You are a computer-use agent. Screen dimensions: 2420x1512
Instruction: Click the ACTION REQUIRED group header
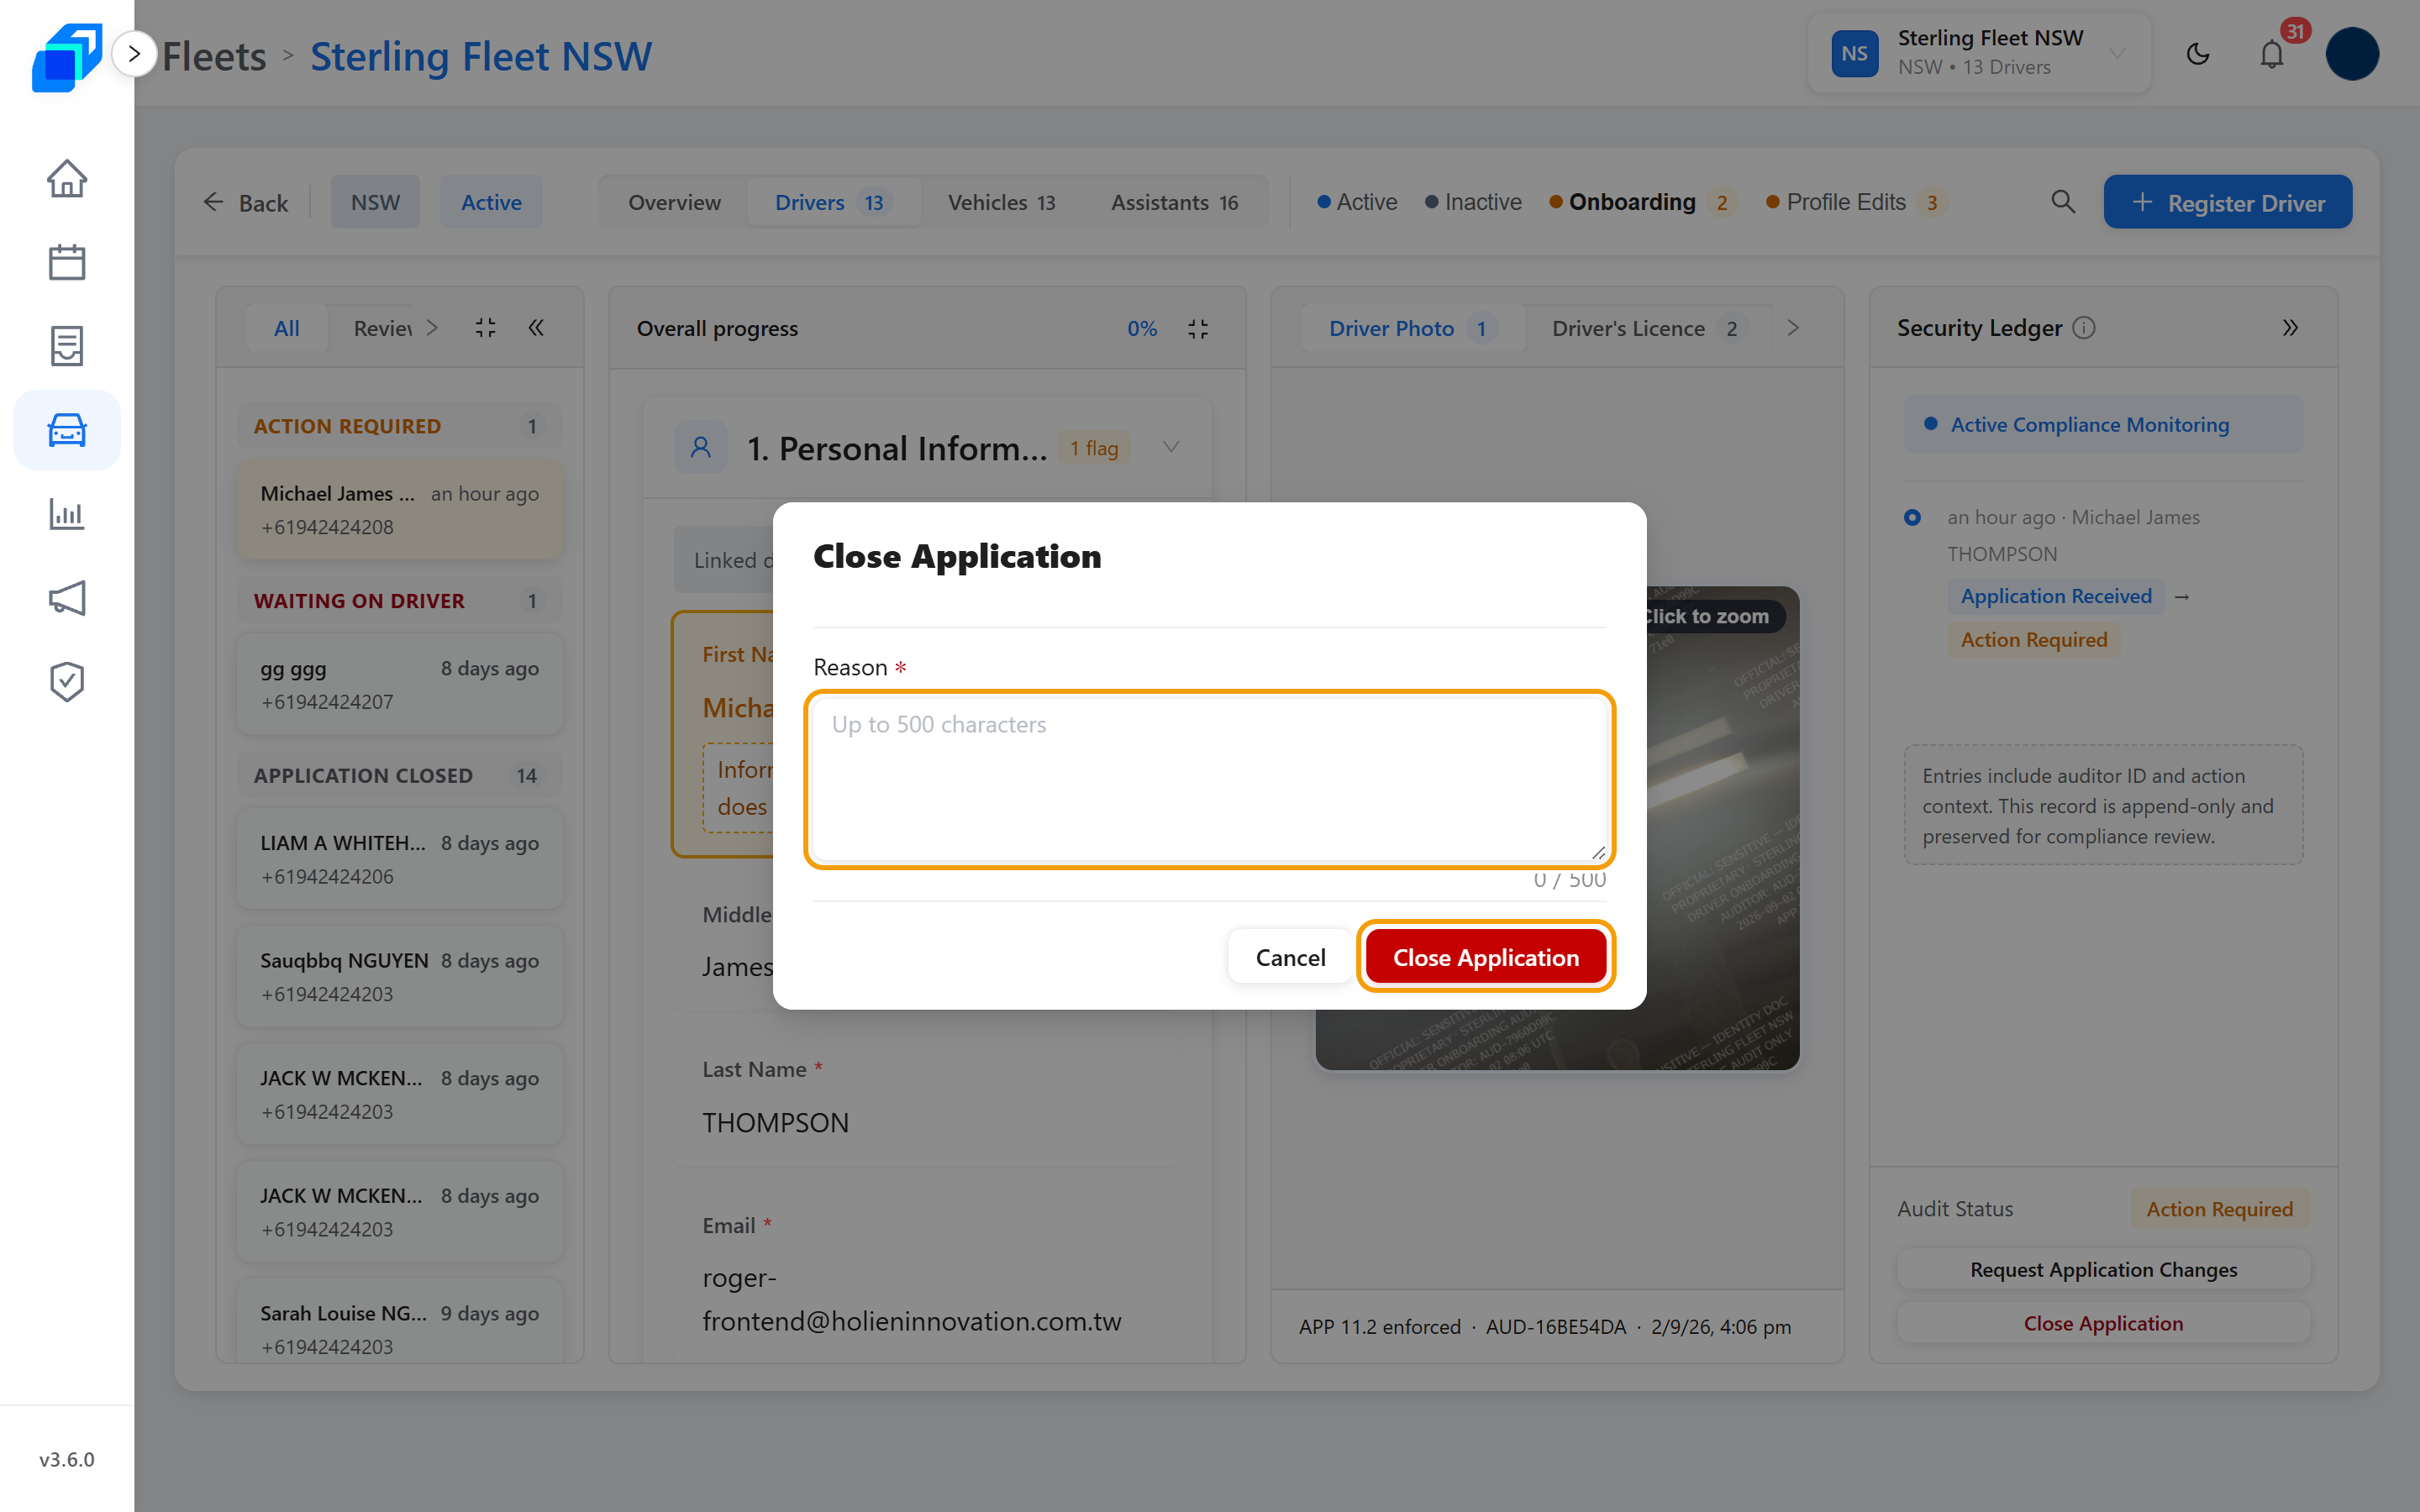(399, 426)
